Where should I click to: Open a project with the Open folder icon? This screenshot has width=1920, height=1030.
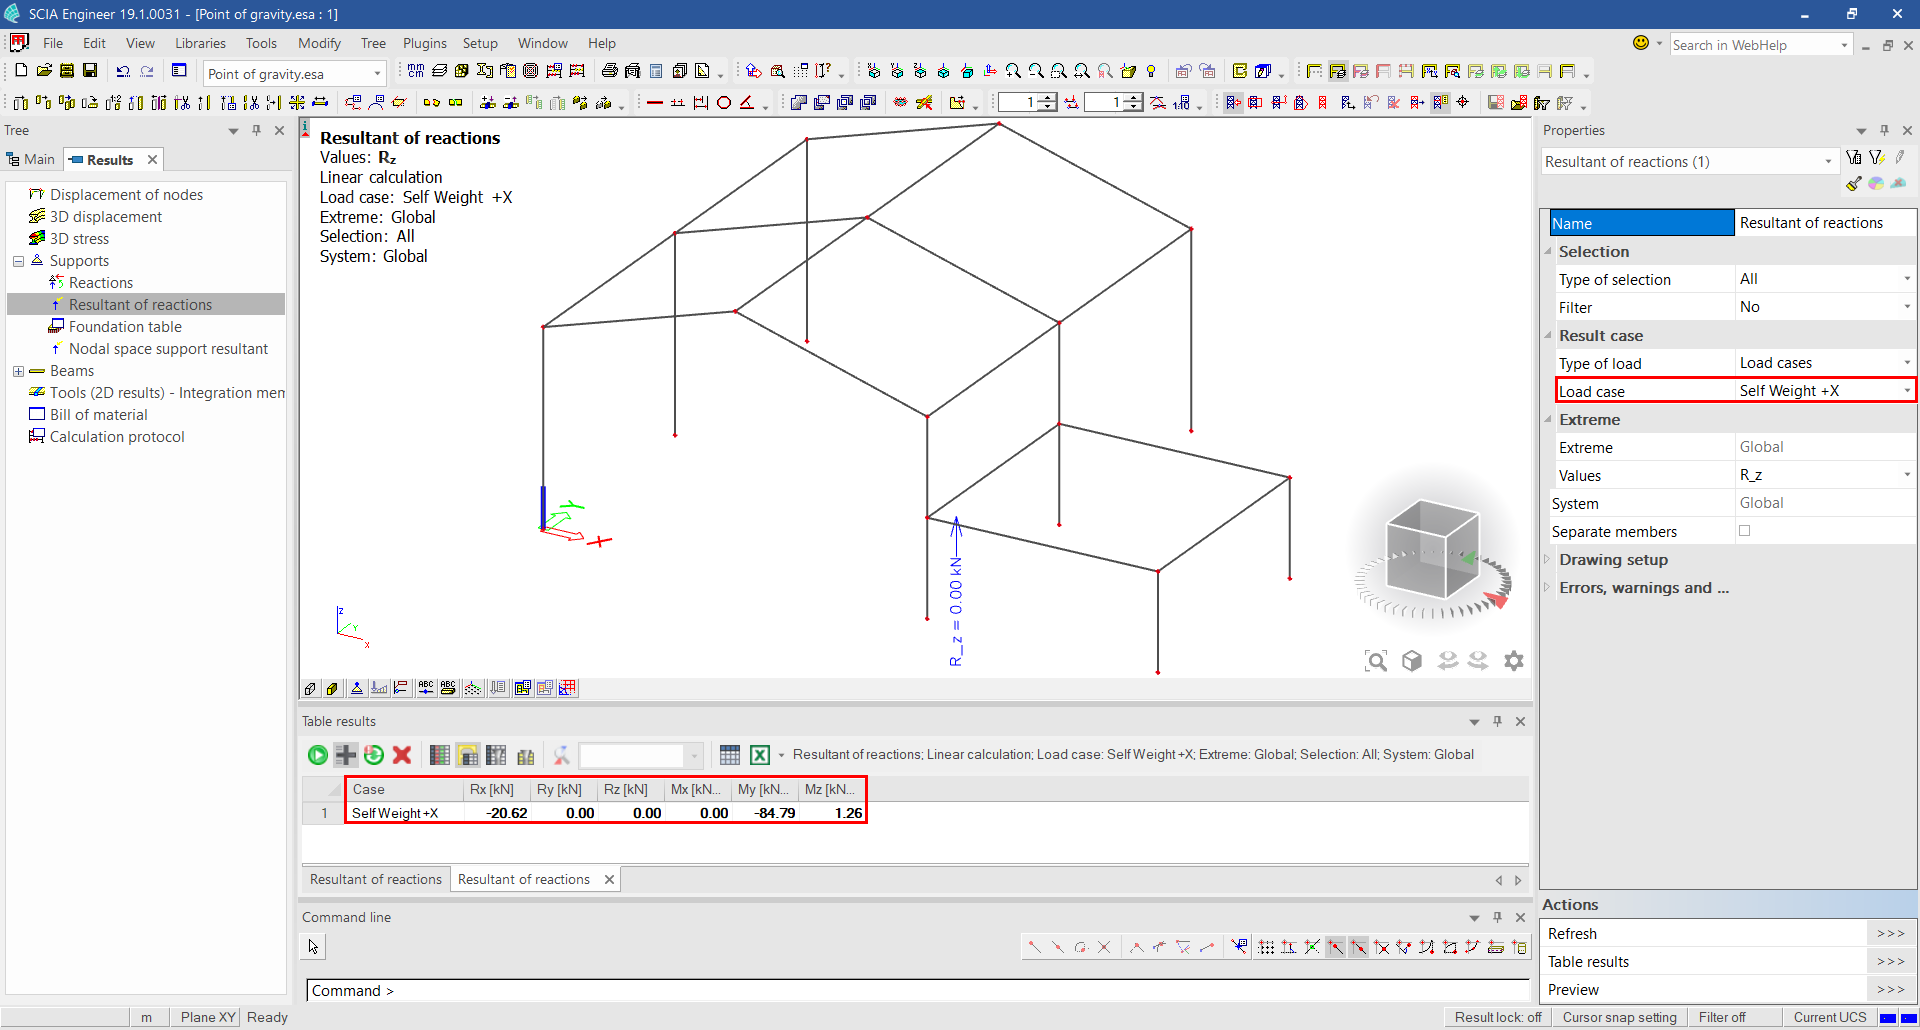click(x=44, y=71)
